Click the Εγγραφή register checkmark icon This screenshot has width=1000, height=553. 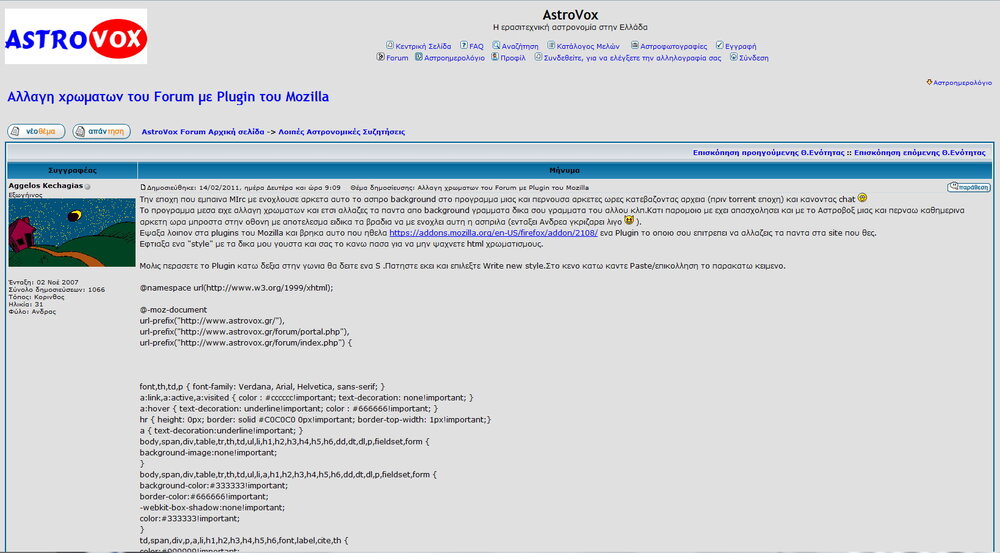719,45
